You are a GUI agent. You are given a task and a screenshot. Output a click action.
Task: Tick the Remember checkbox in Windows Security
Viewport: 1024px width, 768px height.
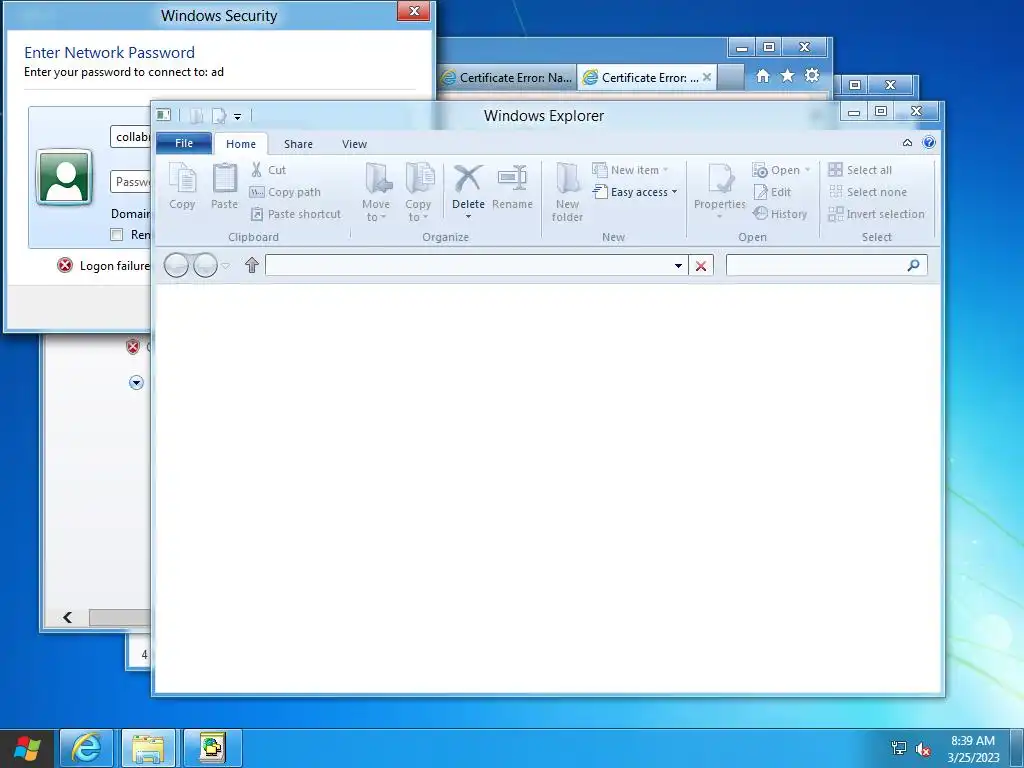[x=117, y=234]
